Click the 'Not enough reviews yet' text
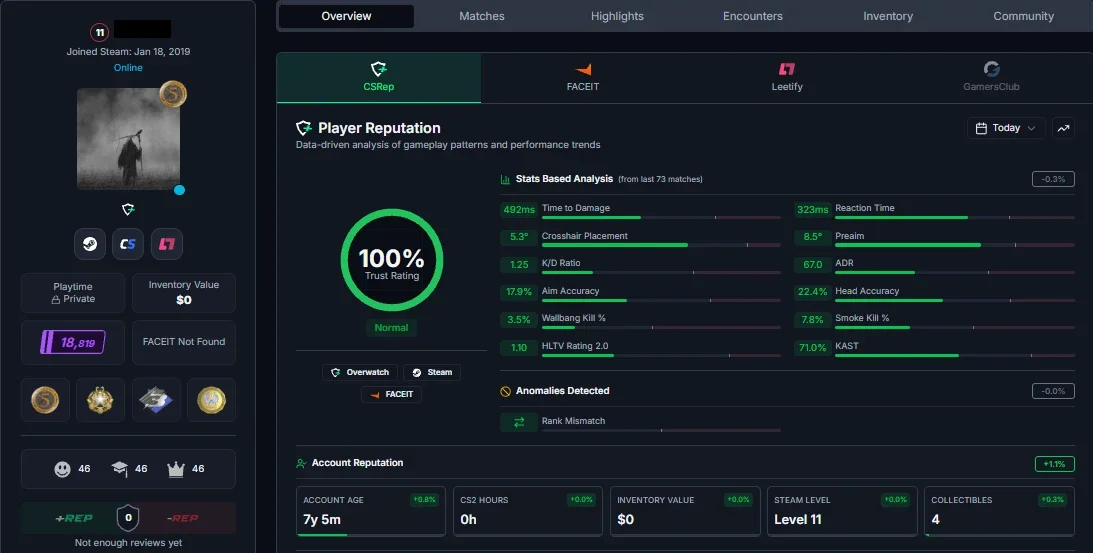This screenshot has width=1093, height=553. click(128, 543)
